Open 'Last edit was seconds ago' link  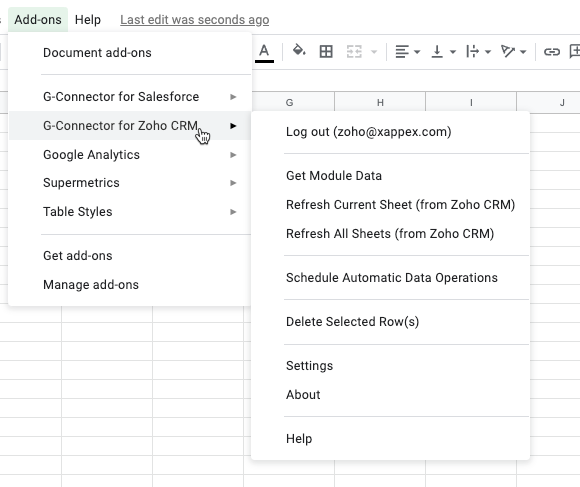pos(195,20)
